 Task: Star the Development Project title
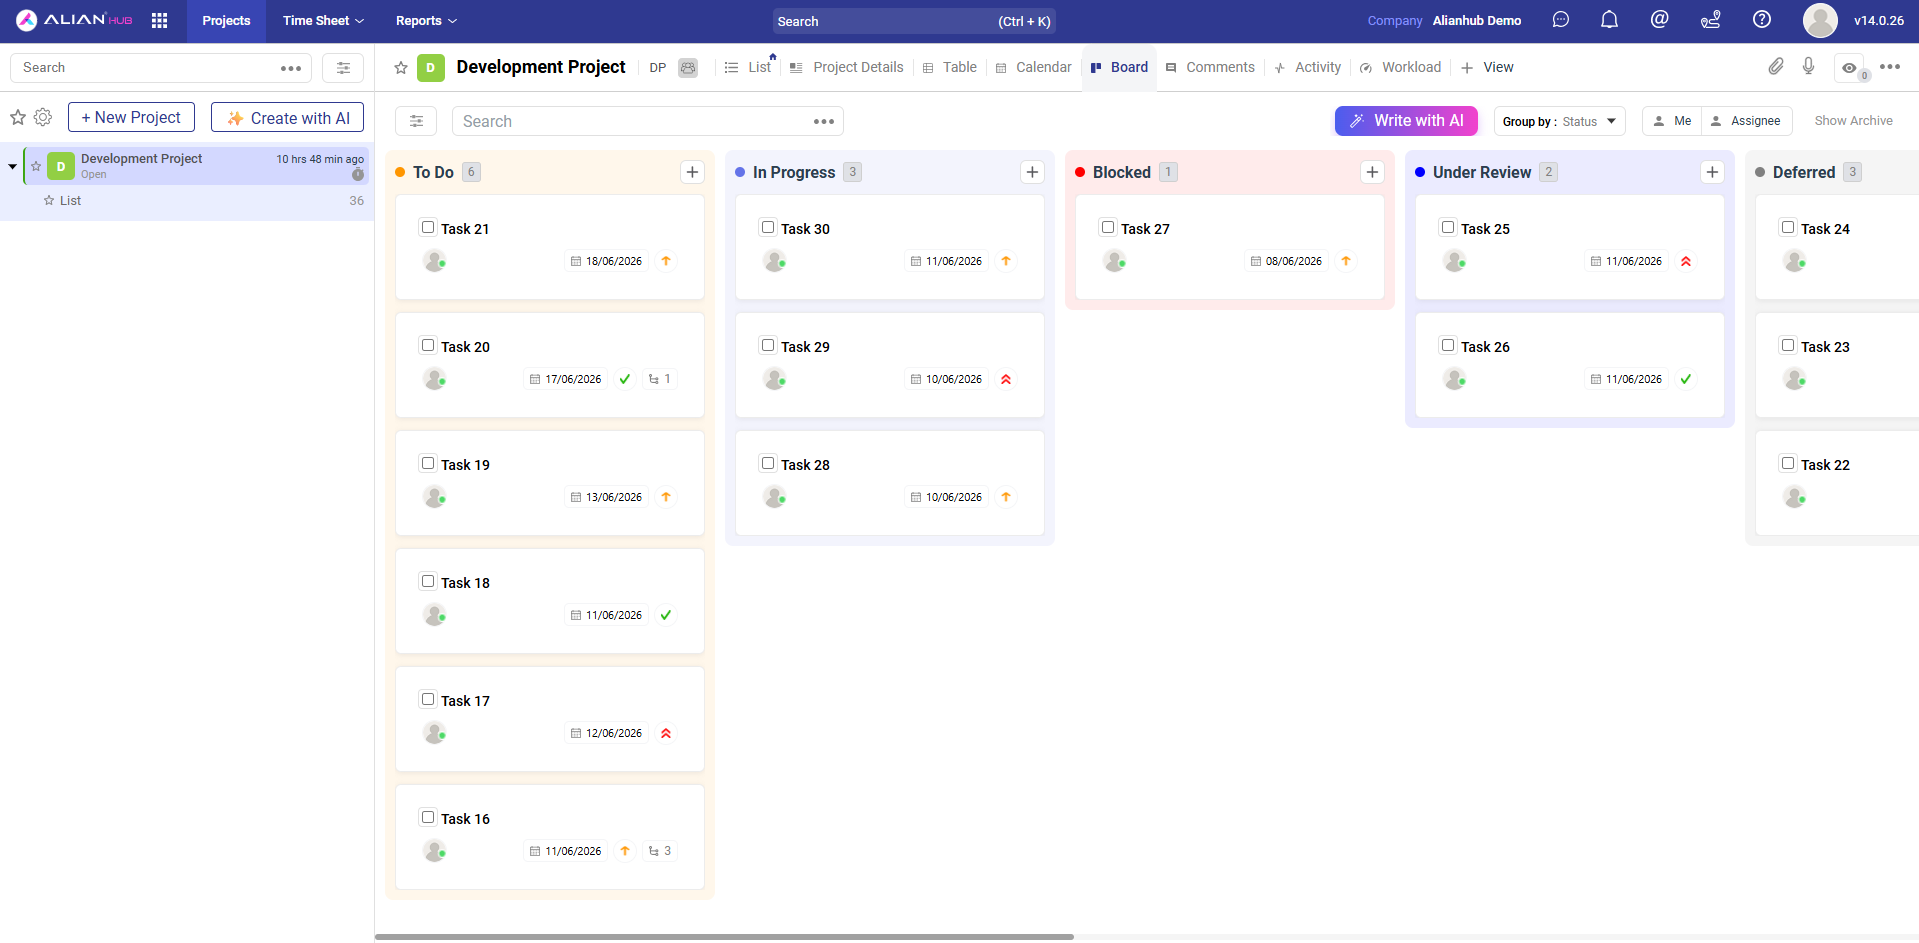click(401, 67)
